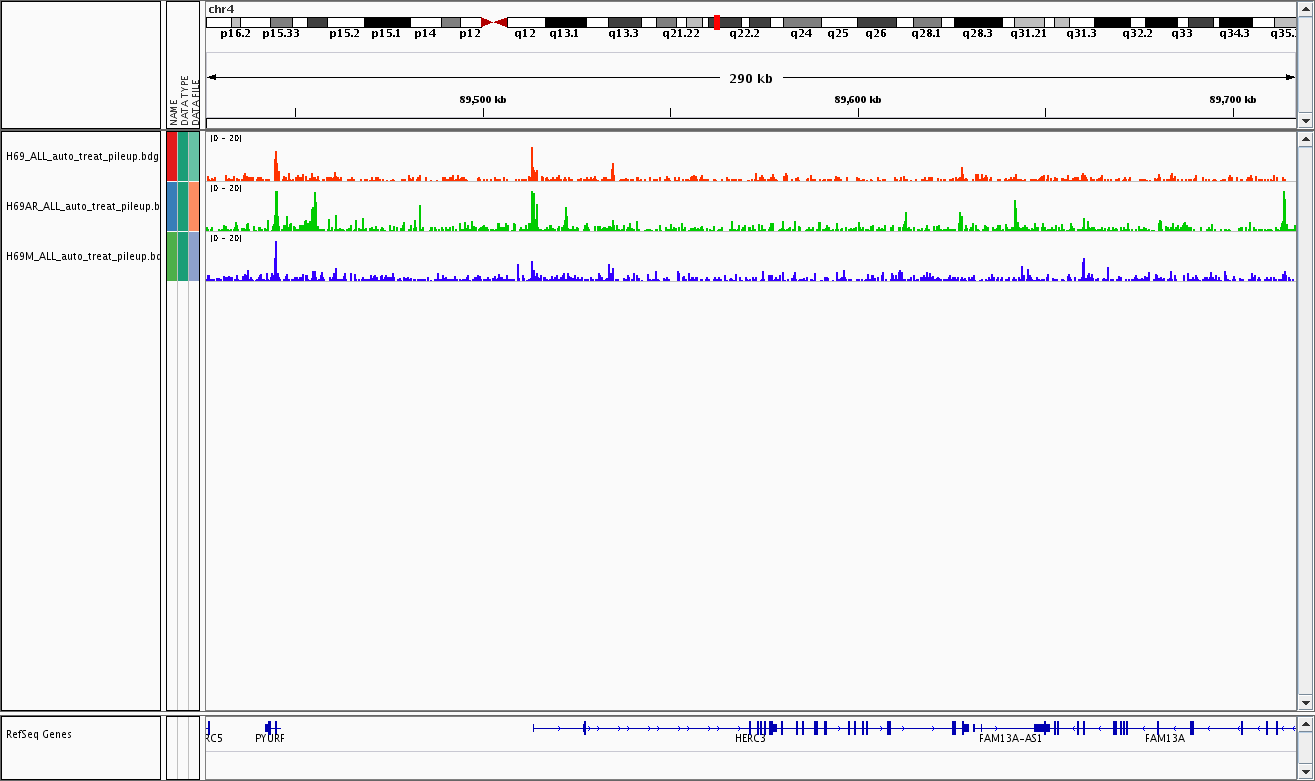Select the H69_ALL_auto_treat_pileup.bdg track name

(82, 156)
